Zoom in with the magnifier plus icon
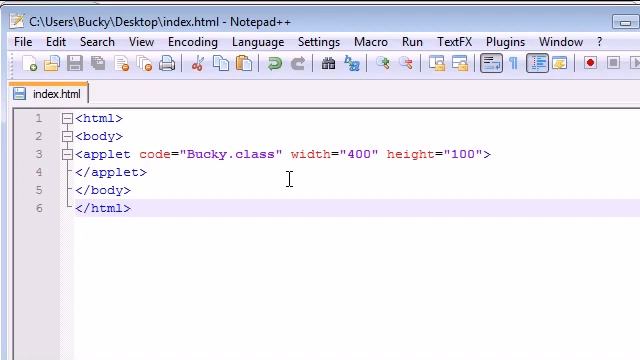The height and width of the screenshot is (360, 640). coord(383,63)
